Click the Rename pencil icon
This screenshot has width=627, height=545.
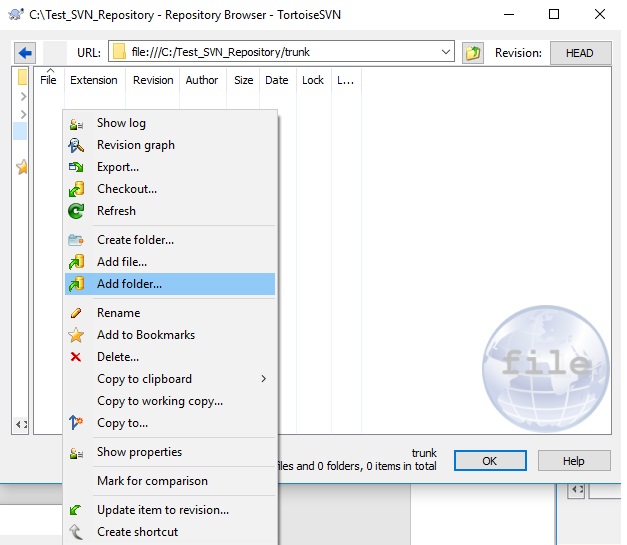coord(76,313)
